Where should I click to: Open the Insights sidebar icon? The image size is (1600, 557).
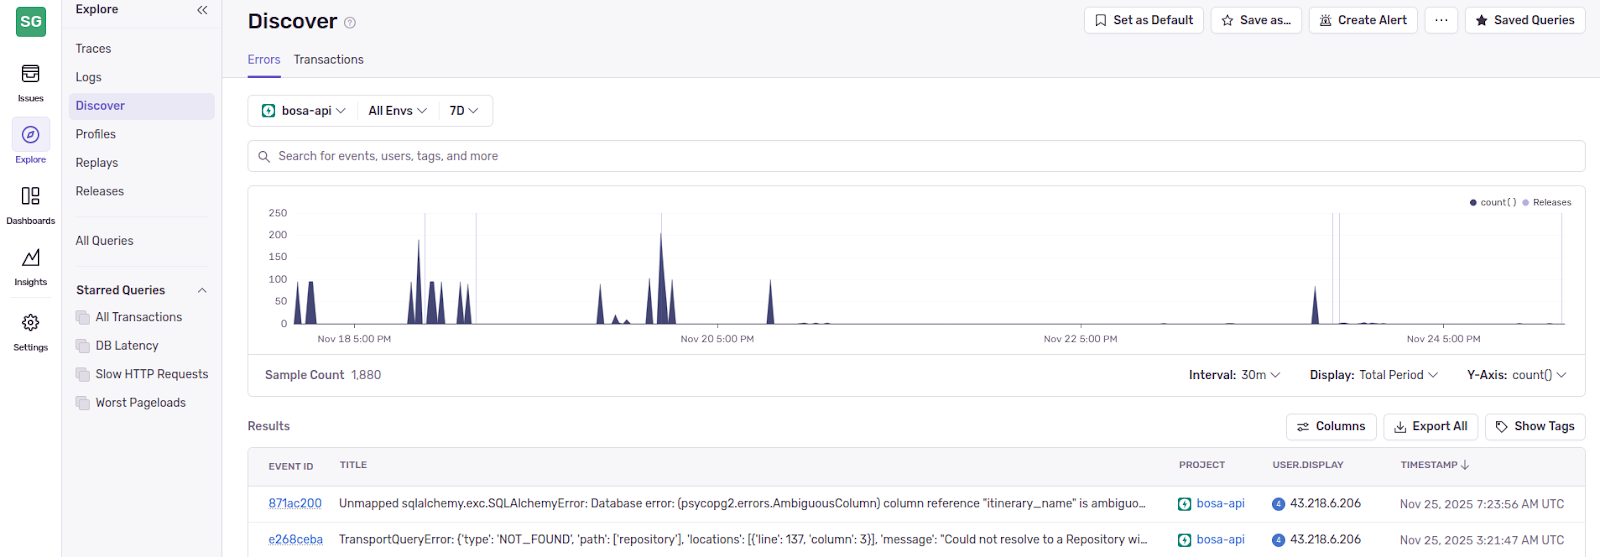30,266
